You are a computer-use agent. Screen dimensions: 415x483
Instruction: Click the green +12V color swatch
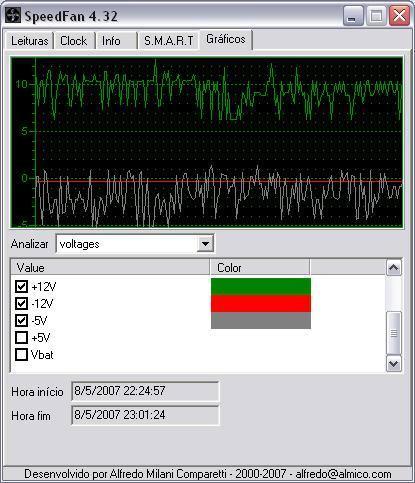(261, 287)
